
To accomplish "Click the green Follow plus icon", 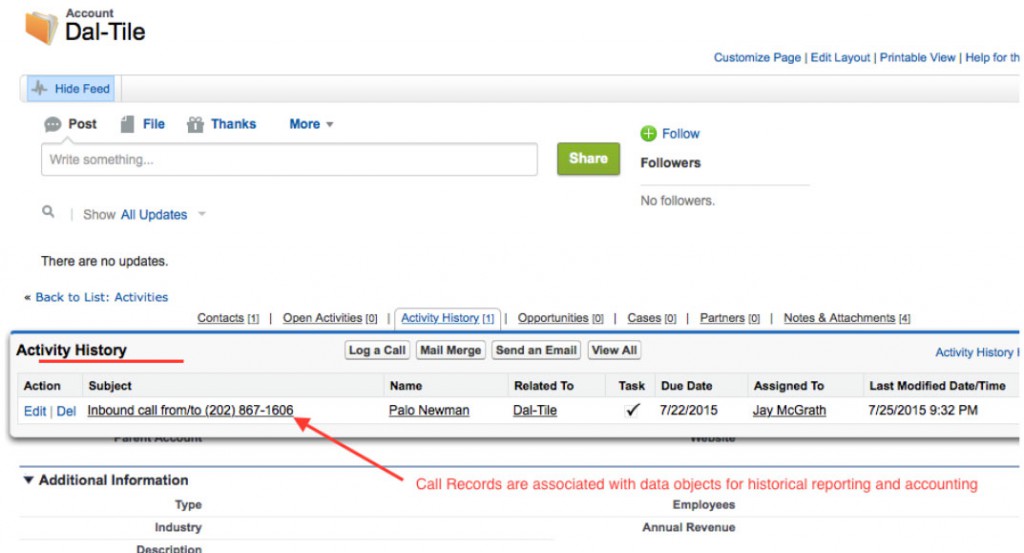I will click(x=648, y=134).
